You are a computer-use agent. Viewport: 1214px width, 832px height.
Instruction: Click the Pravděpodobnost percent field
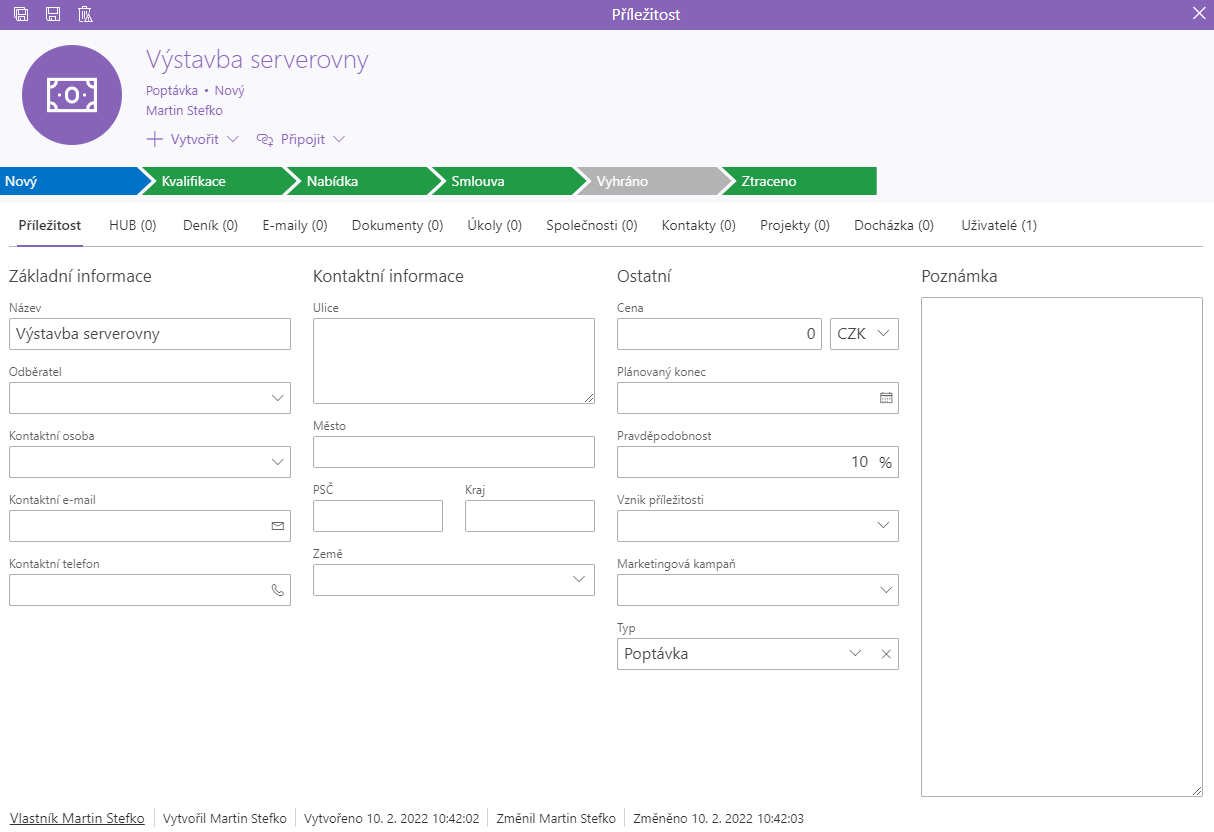click(x=758, y=462)
